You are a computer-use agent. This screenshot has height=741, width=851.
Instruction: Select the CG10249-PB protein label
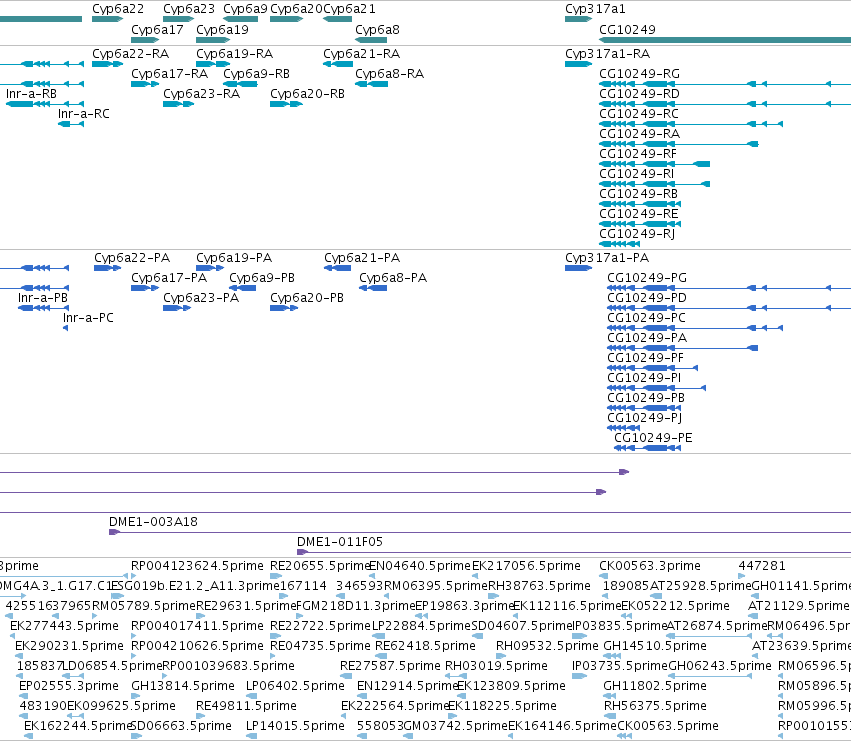tap(646, 398)
